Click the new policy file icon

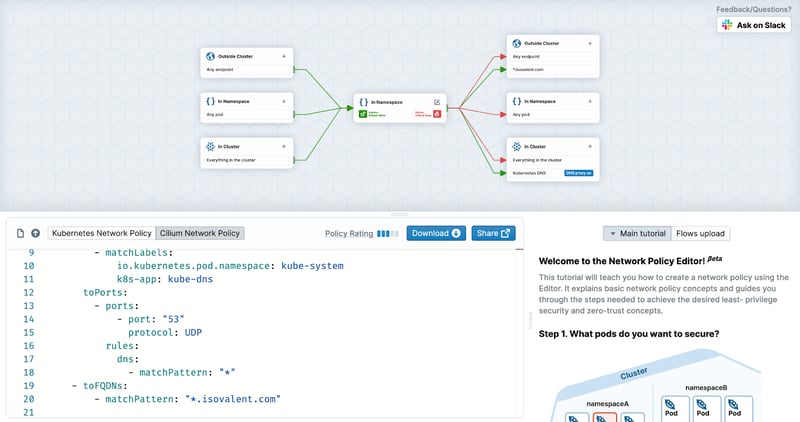tap(20, 233)
